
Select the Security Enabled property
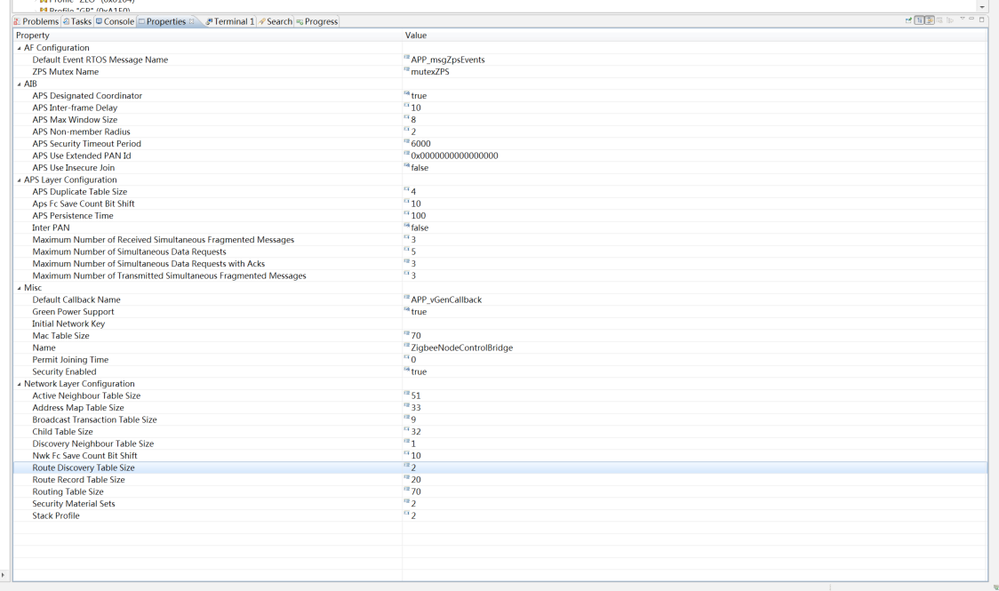click(64, 372)
